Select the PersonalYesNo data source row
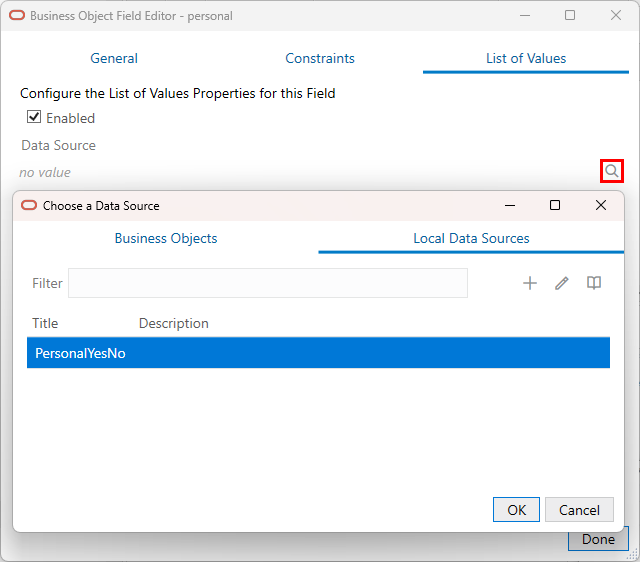The image size is (640, 562). click(x=318, y=353)
